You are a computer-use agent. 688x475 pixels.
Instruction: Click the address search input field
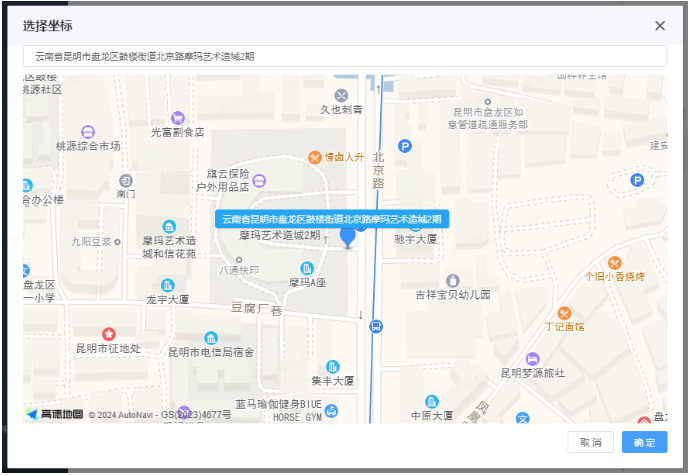pos(344,56)
